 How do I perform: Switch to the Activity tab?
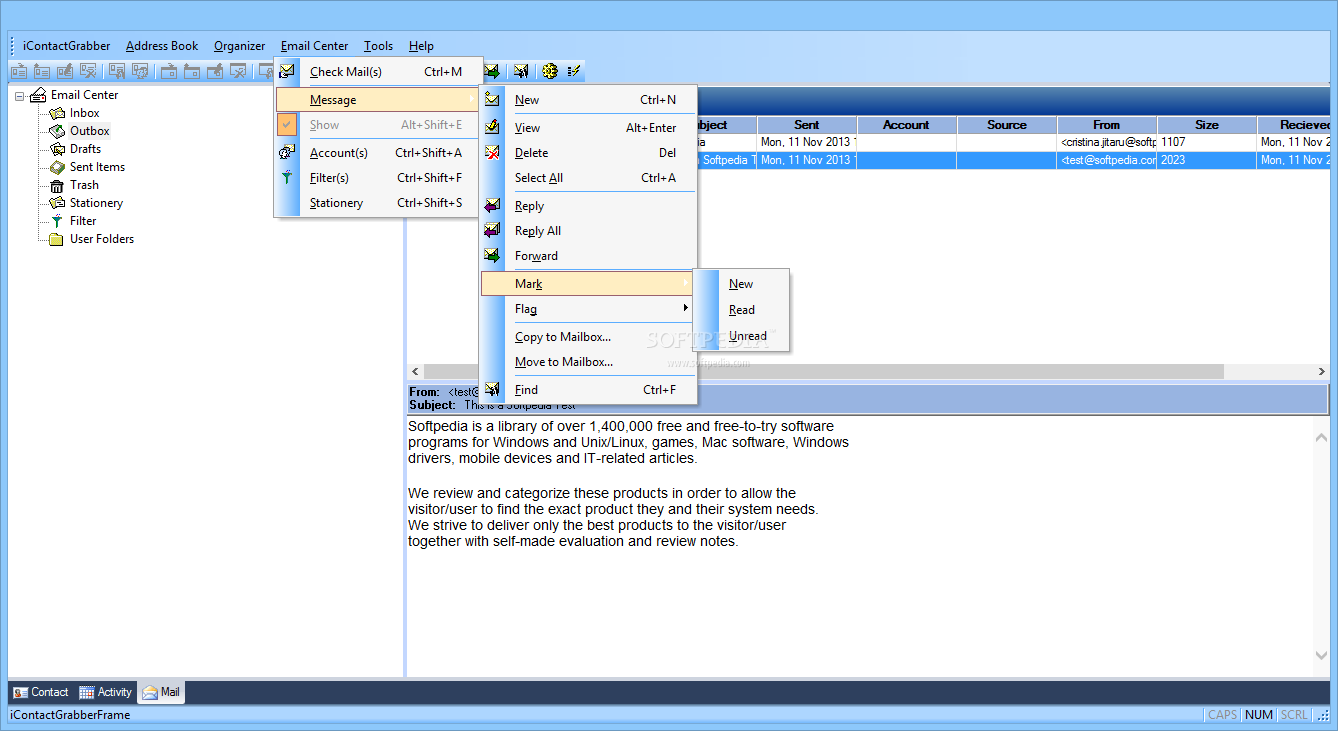(105, 692)
